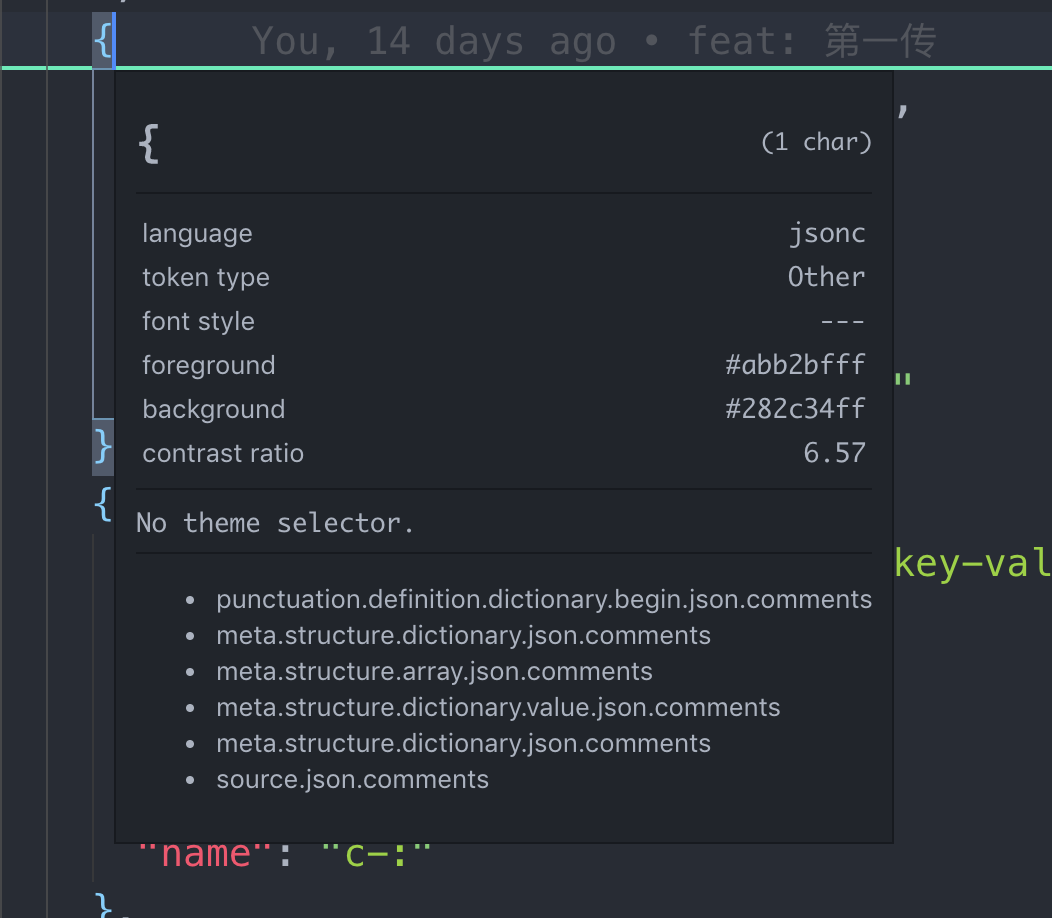Click the token type value "Other"
This screenshot has height=918, width=1052.
pyautogui.click(x=826, y=277)
